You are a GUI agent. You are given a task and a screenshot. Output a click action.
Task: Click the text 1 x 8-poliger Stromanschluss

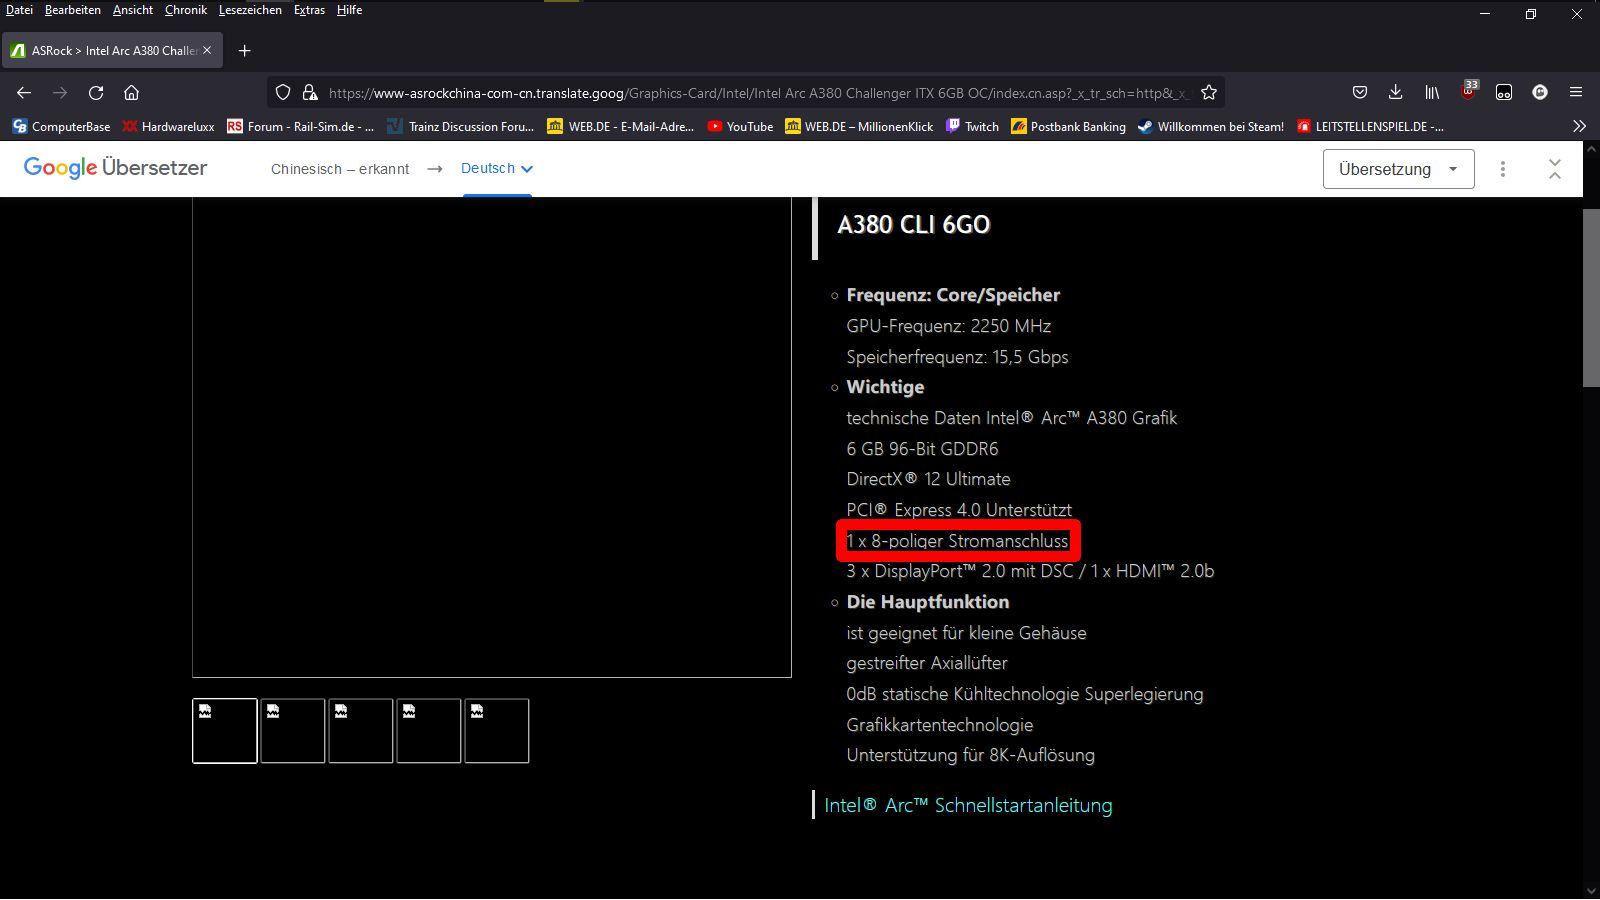[957, 541]
